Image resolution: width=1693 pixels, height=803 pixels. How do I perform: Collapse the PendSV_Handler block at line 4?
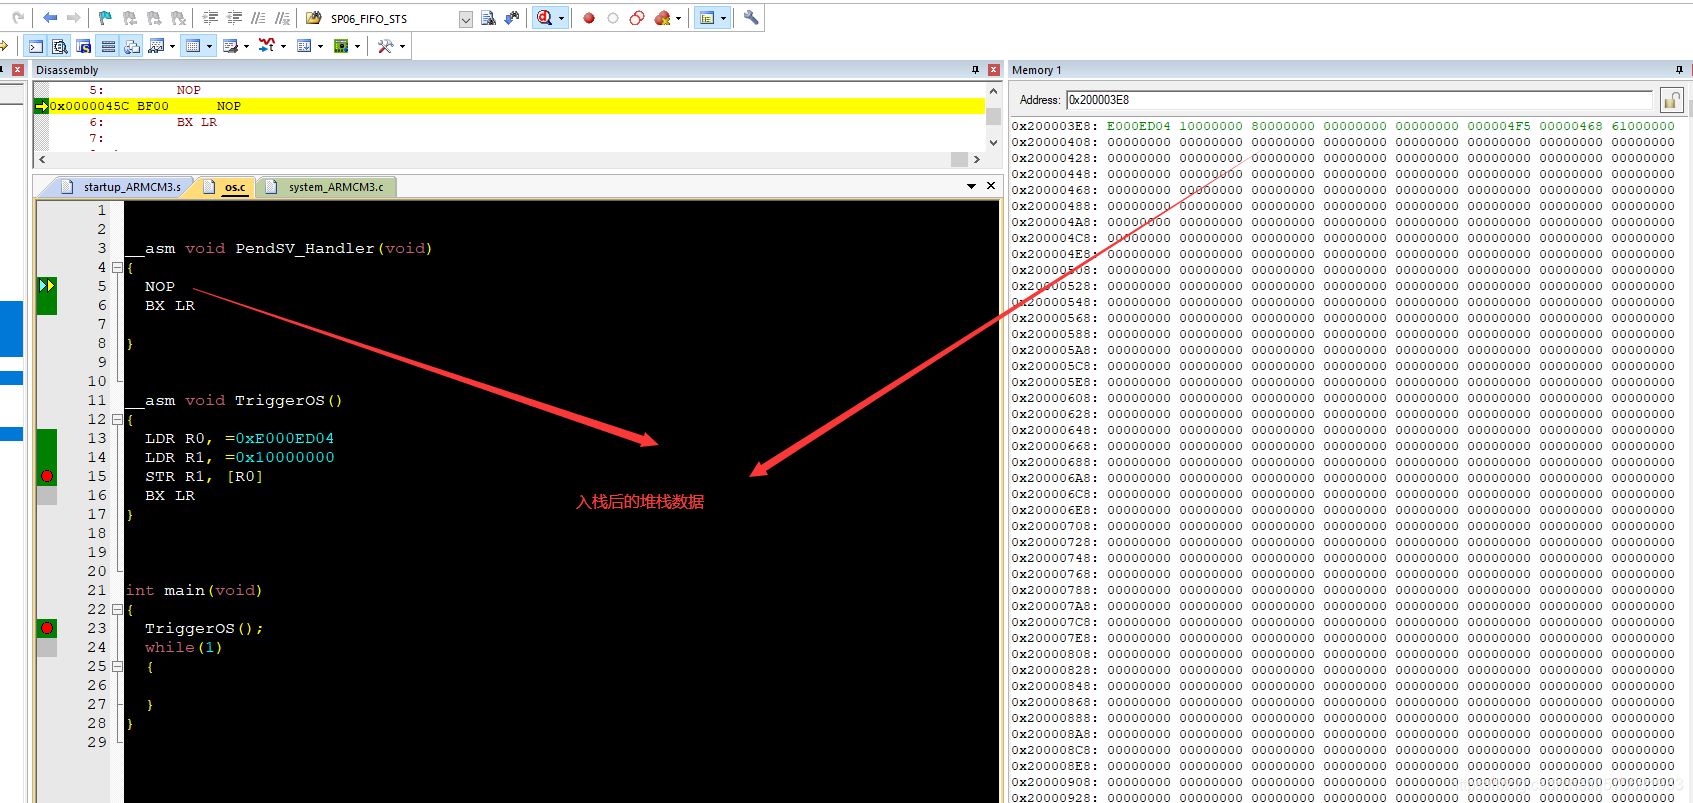[117, 267]
